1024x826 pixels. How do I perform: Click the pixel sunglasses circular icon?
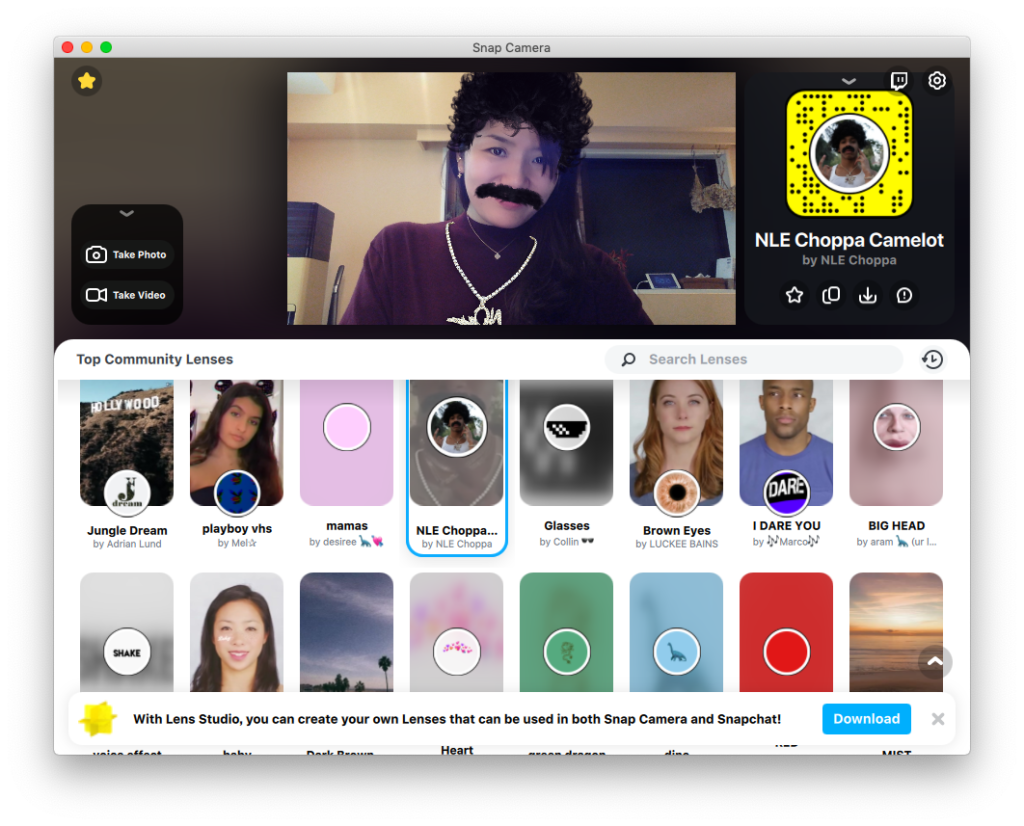point(566,427)
